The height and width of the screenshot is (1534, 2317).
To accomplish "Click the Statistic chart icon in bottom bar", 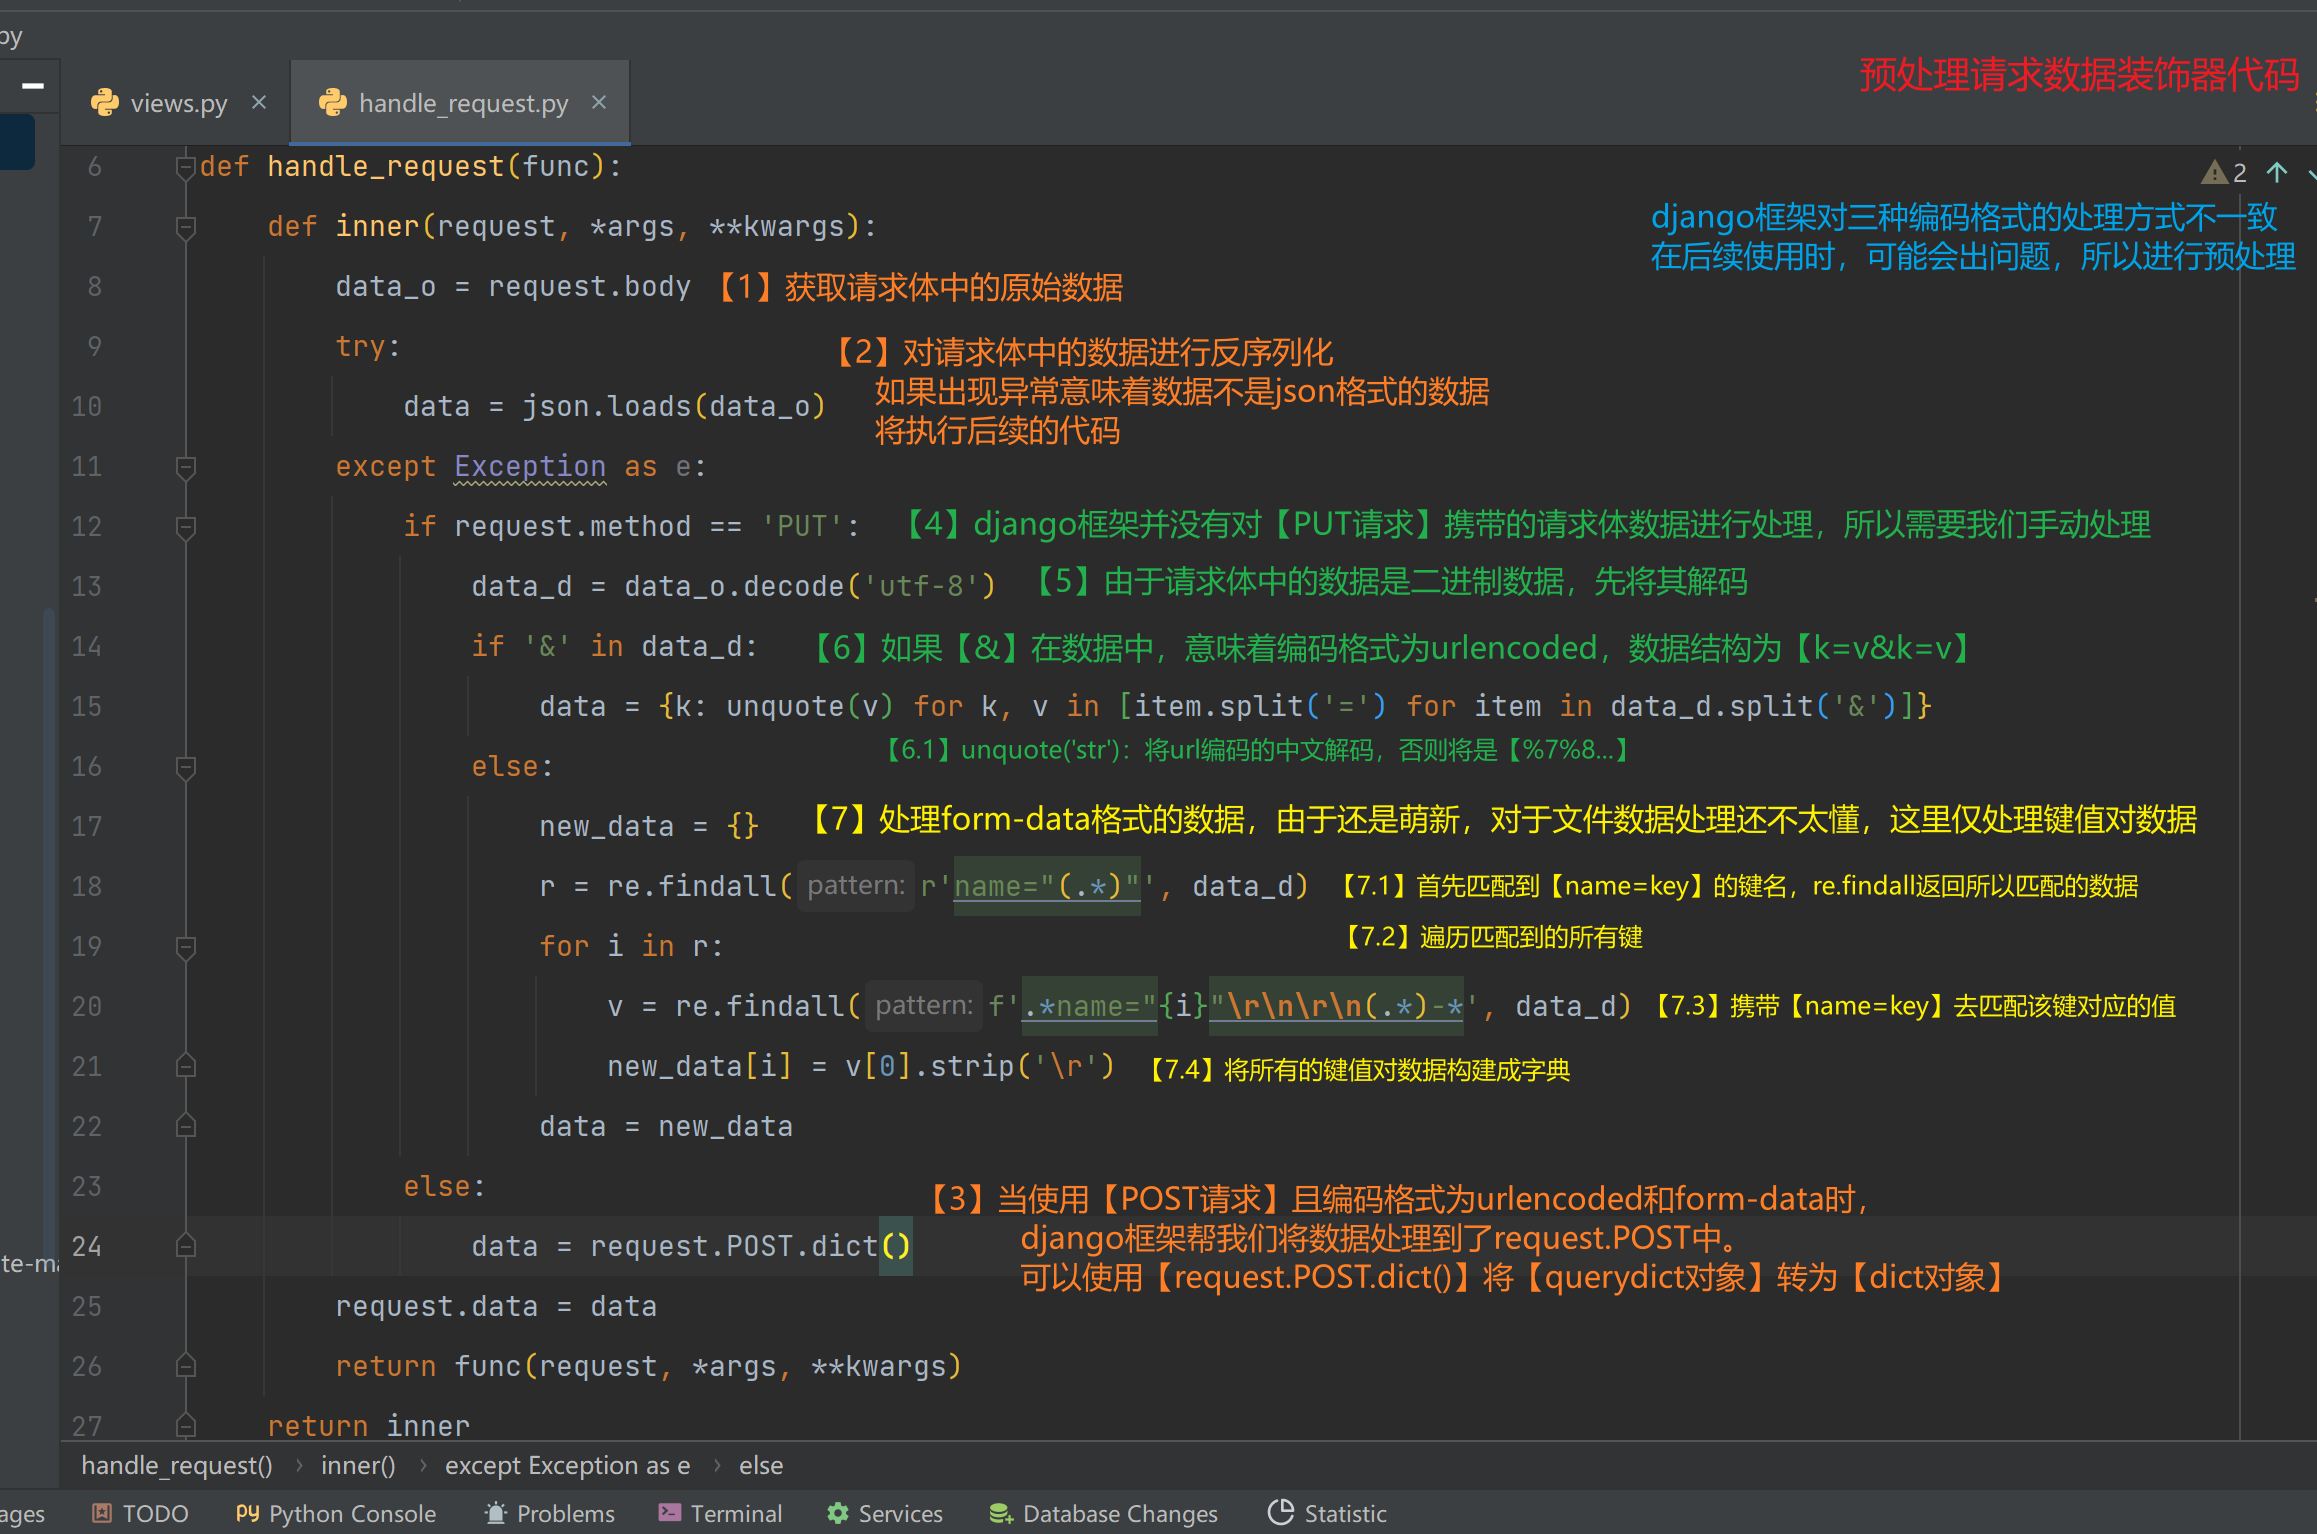I will (1281, 1512).
